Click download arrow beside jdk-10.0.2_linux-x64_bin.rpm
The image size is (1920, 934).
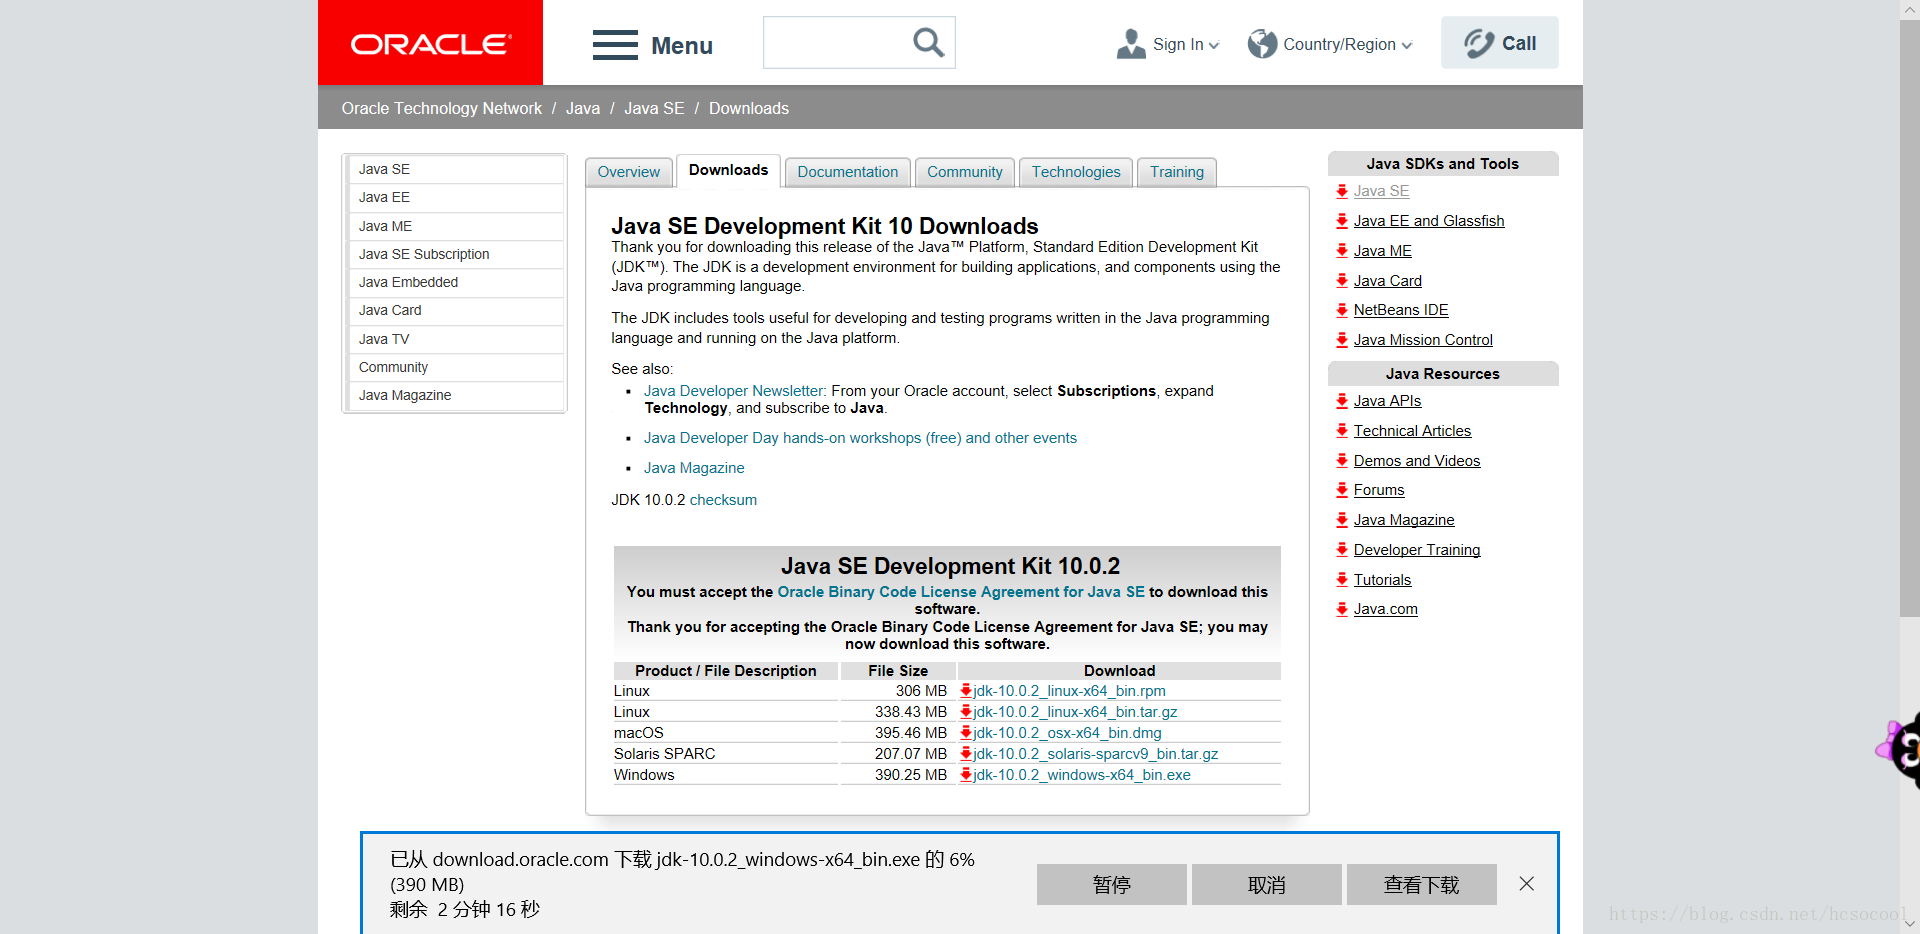(966, 691)
